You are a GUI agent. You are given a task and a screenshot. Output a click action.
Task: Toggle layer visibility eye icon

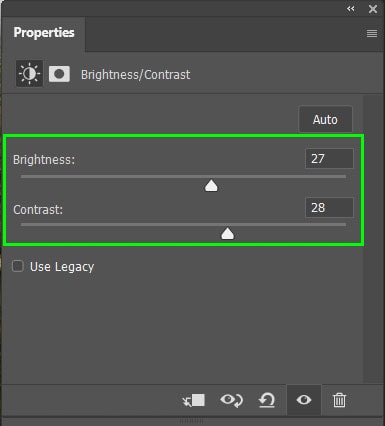pos(304,400)
